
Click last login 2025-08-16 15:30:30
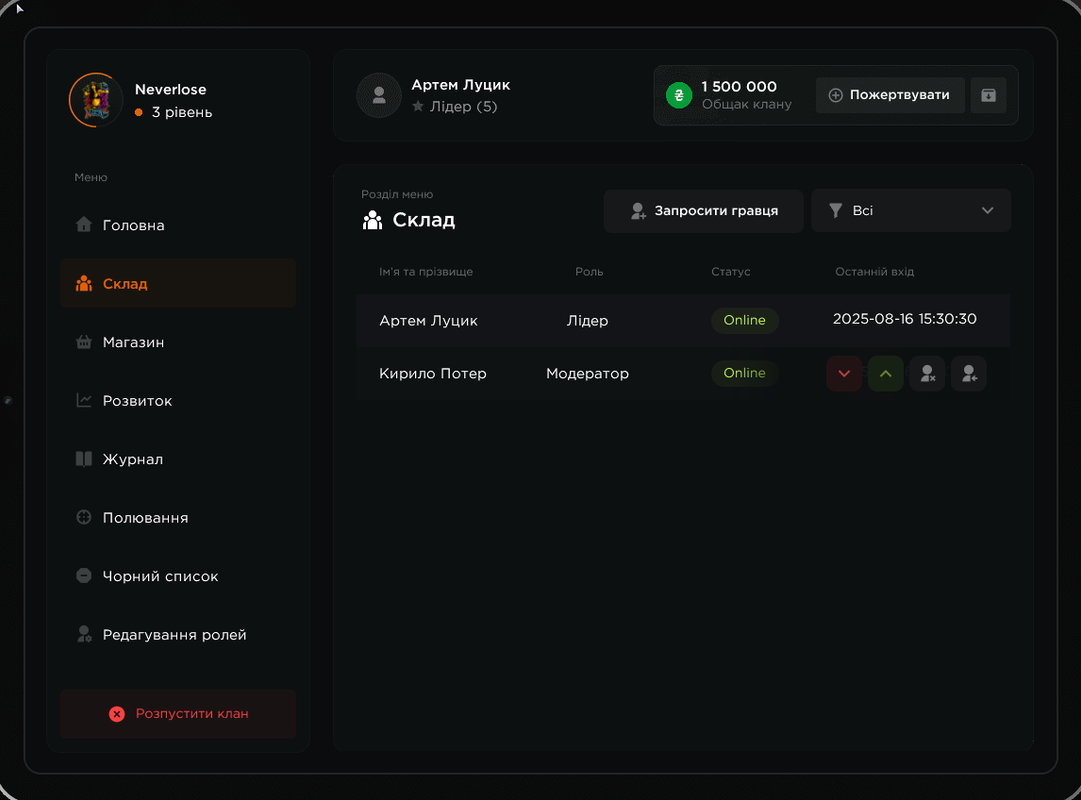[905, 319]
